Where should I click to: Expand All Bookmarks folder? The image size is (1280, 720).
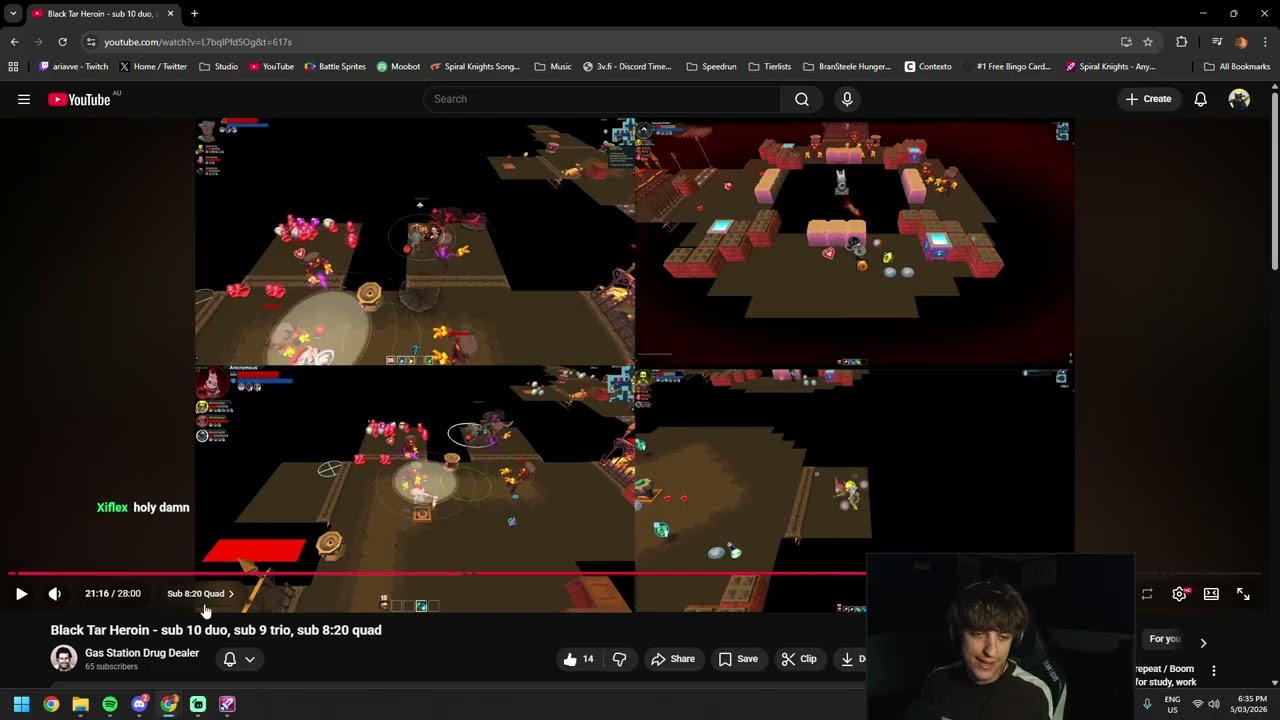1237,67
